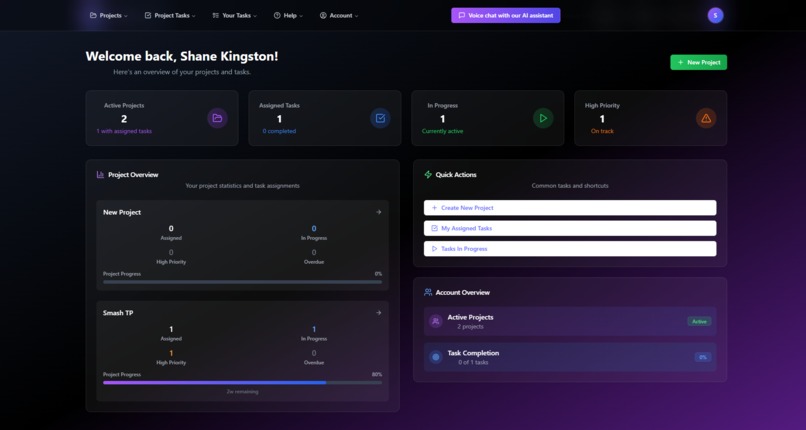Click the folder icon beside Projects

pyautogui.click(x=93, y=15)
